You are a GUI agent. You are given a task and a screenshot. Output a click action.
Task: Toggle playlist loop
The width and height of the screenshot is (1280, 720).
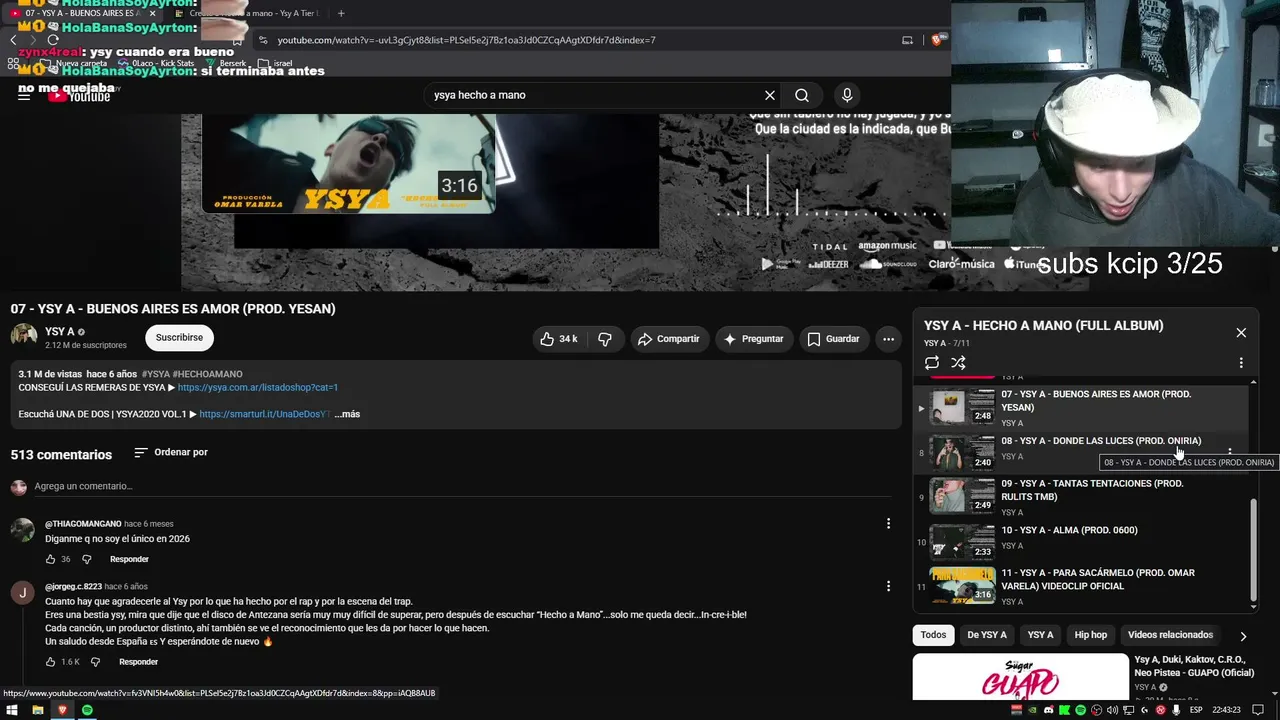coord(932,363)
